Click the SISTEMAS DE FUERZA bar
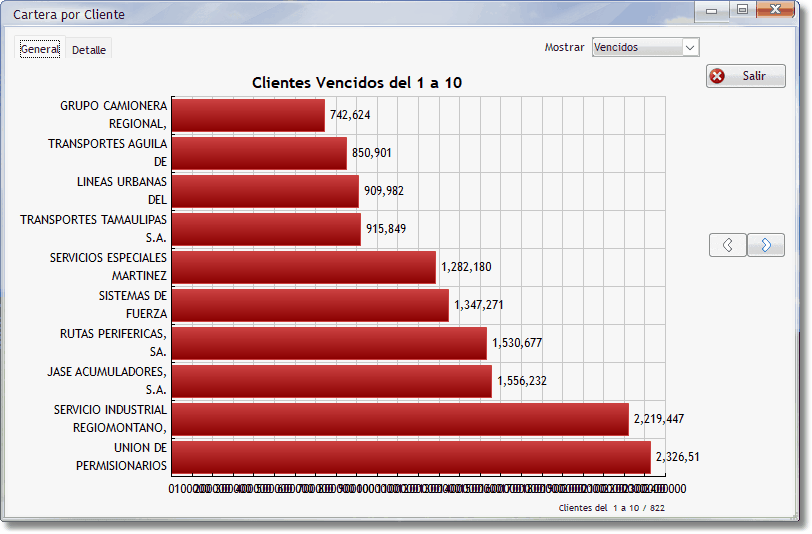This screenshot has height=534, width=812. click(310, 305)
